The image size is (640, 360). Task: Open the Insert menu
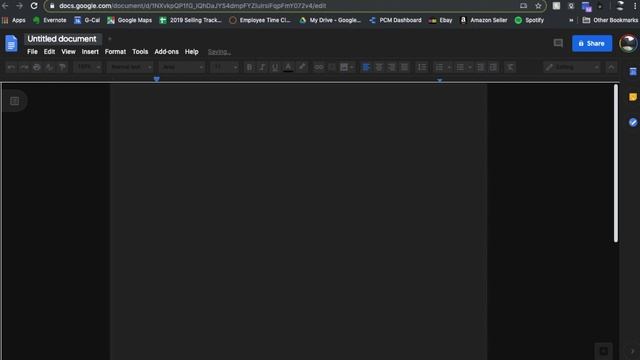point(90,52)
